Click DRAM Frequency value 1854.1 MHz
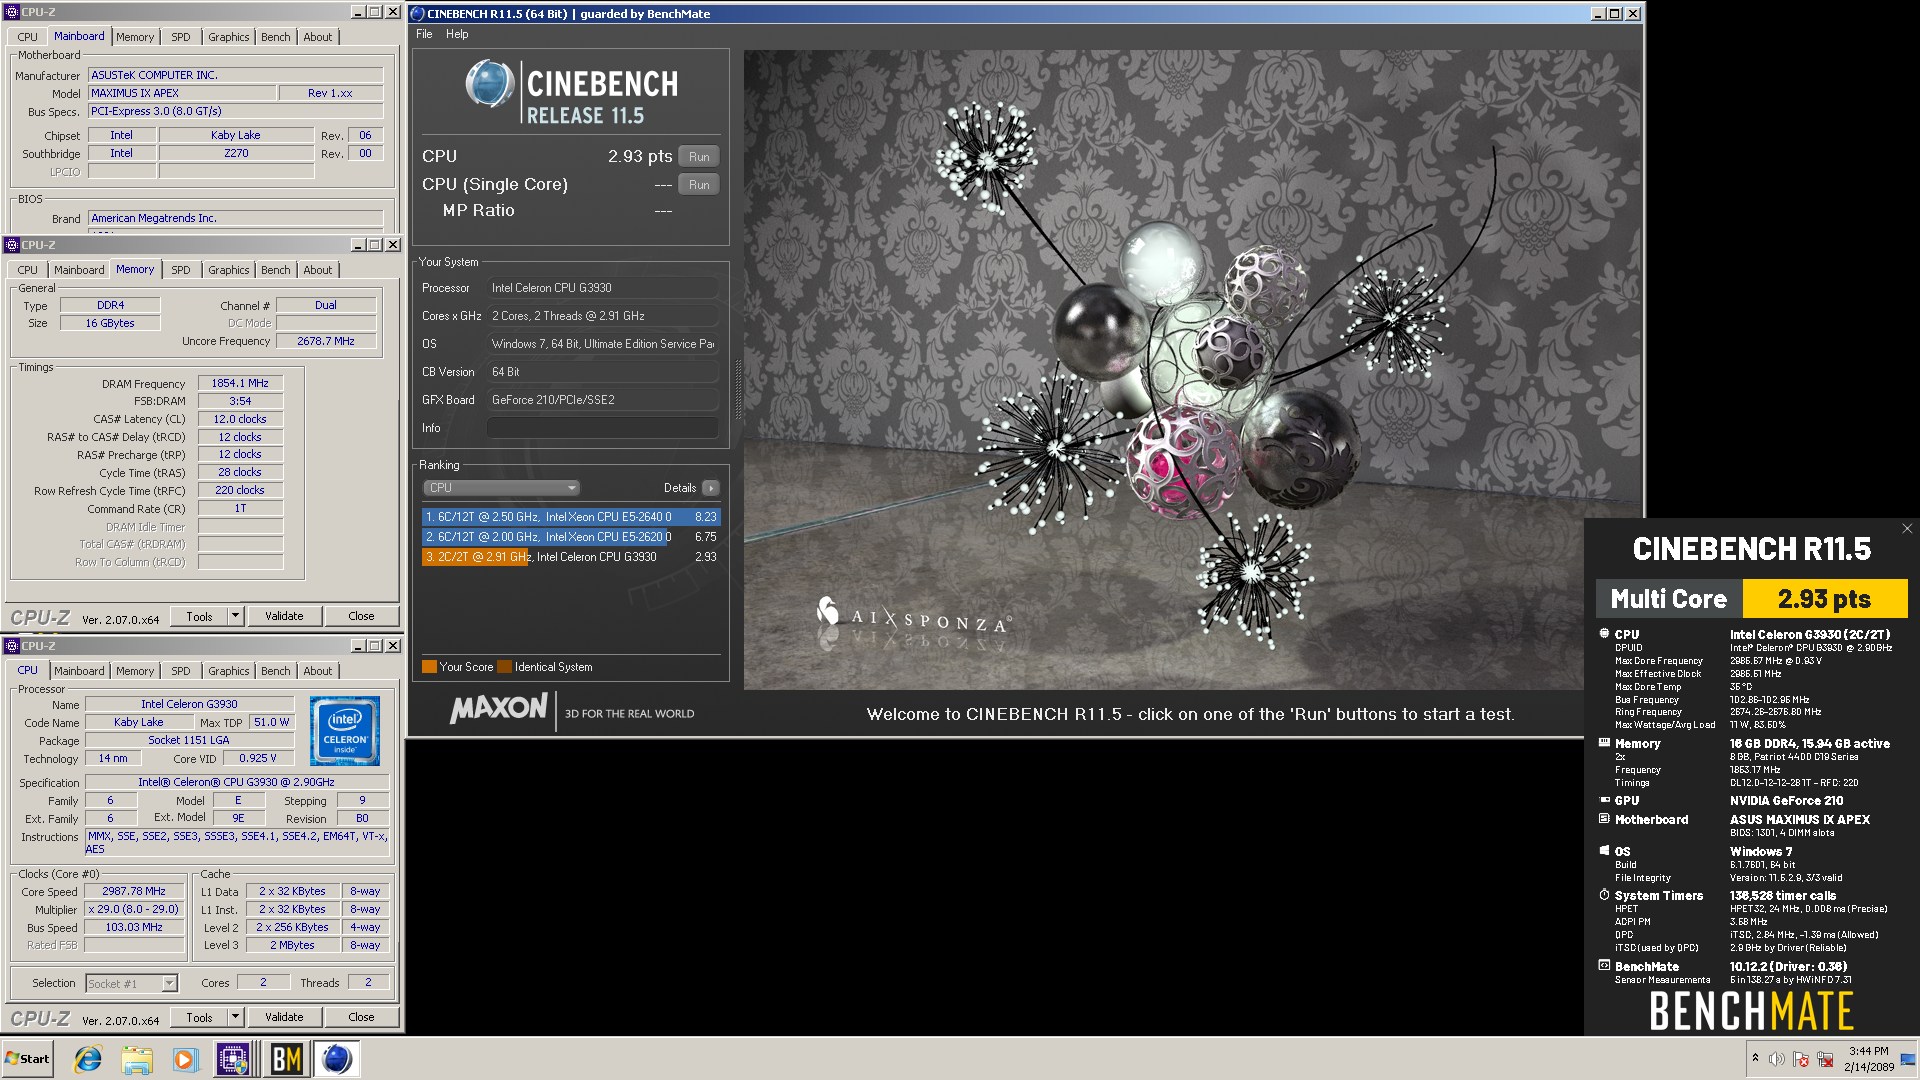 tap(240, 384)
